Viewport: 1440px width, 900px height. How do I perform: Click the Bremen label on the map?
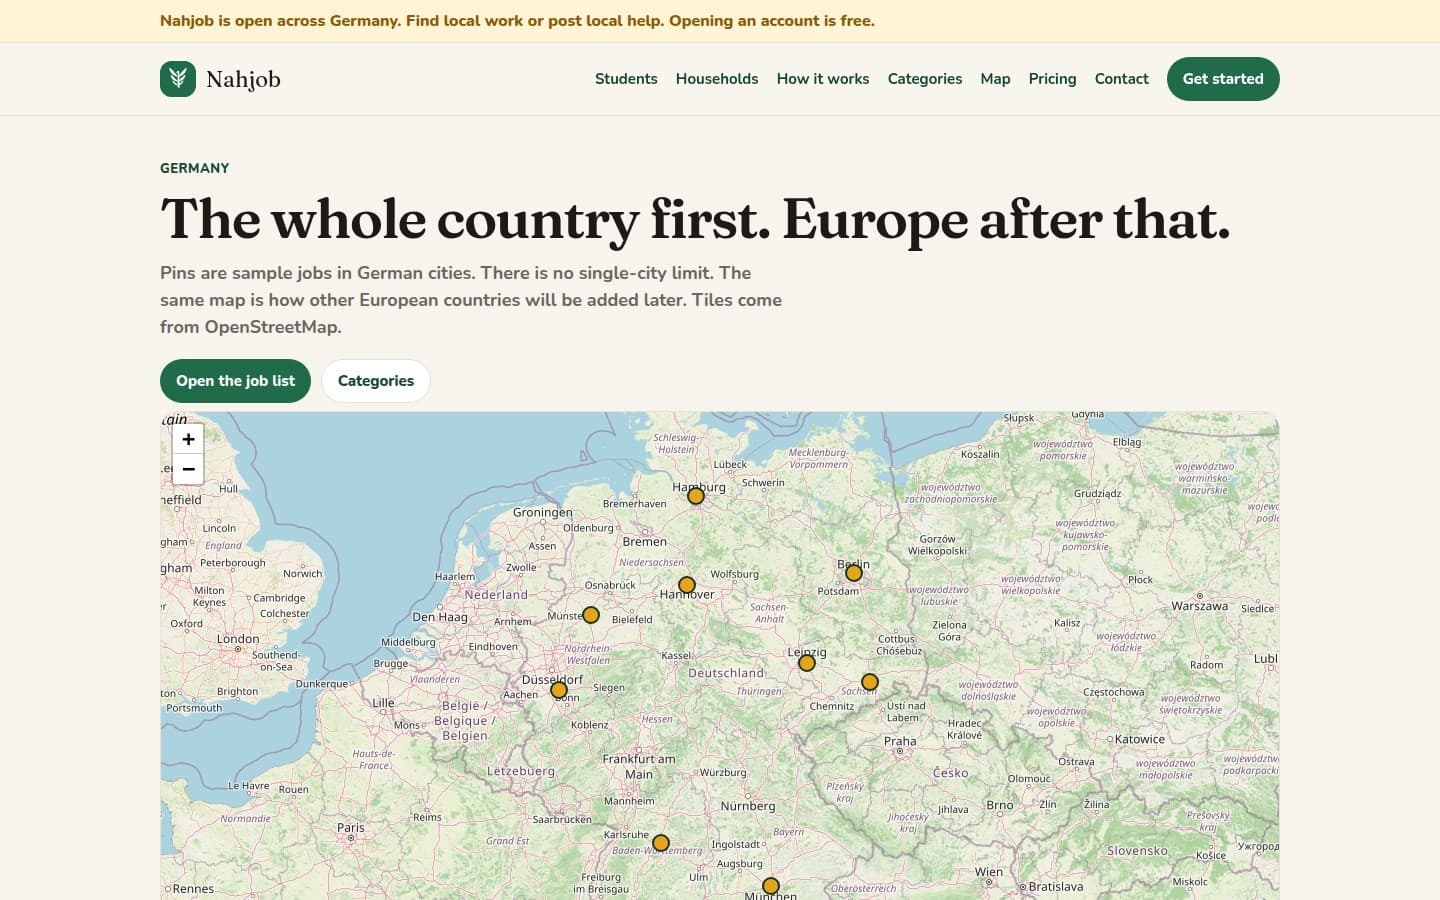click(645, 542)
